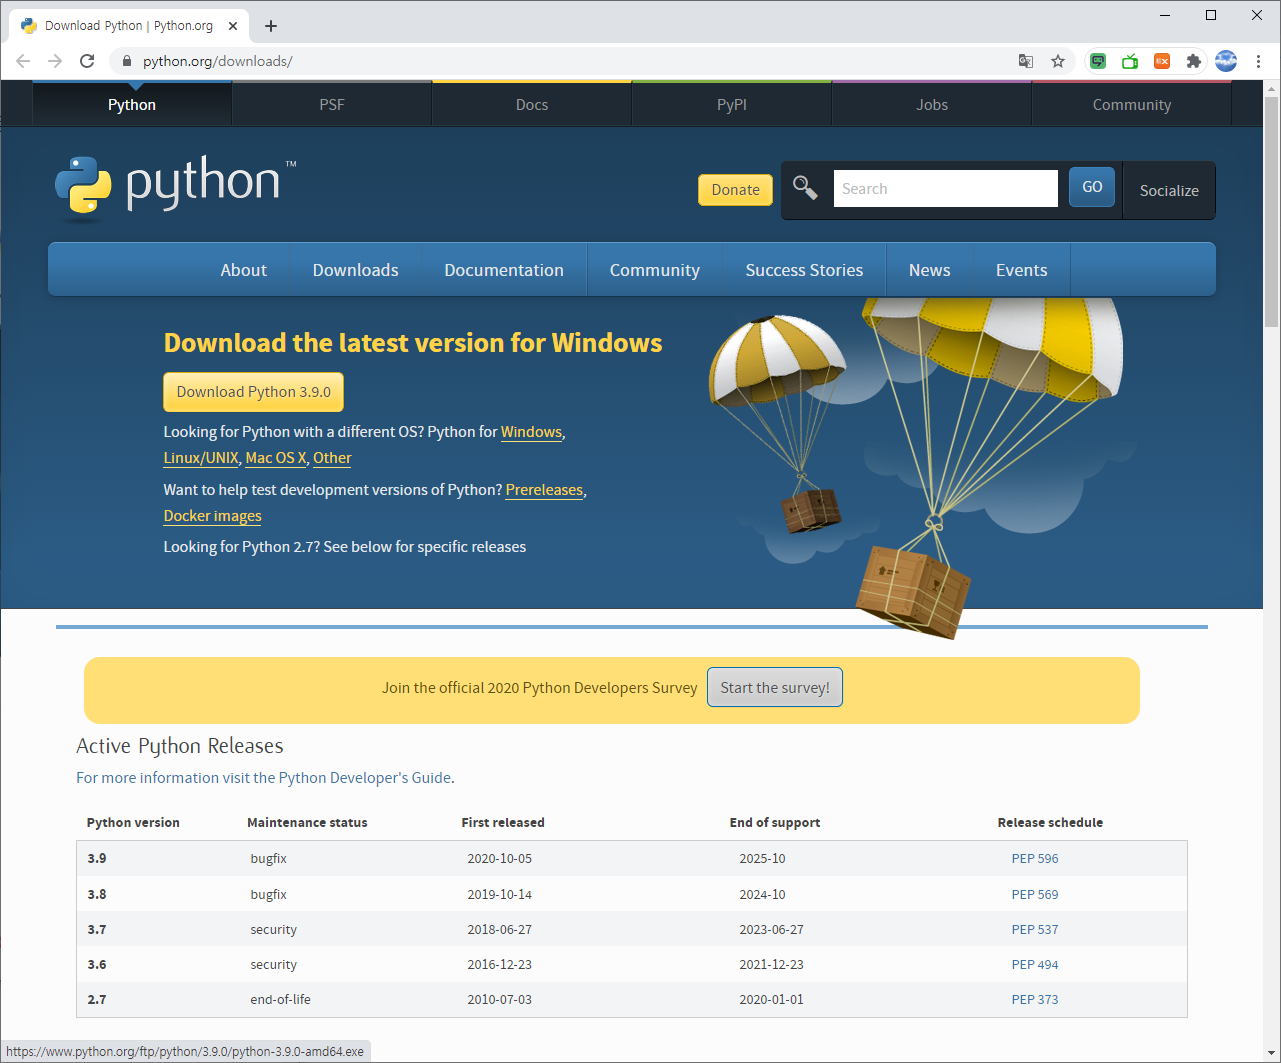Open the translate page icon
This screenshot has width=1281, height=1063.
click(1026, 61)
